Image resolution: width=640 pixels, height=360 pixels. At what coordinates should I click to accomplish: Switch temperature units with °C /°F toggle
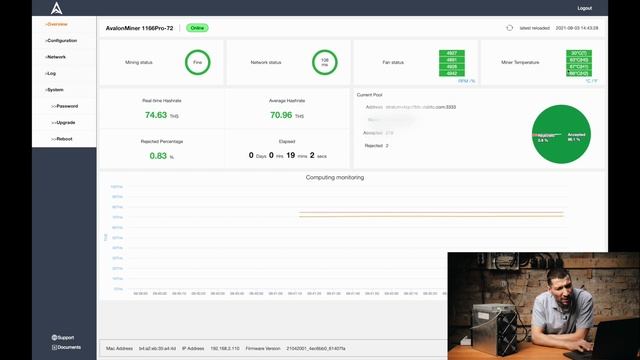(591, 81)
